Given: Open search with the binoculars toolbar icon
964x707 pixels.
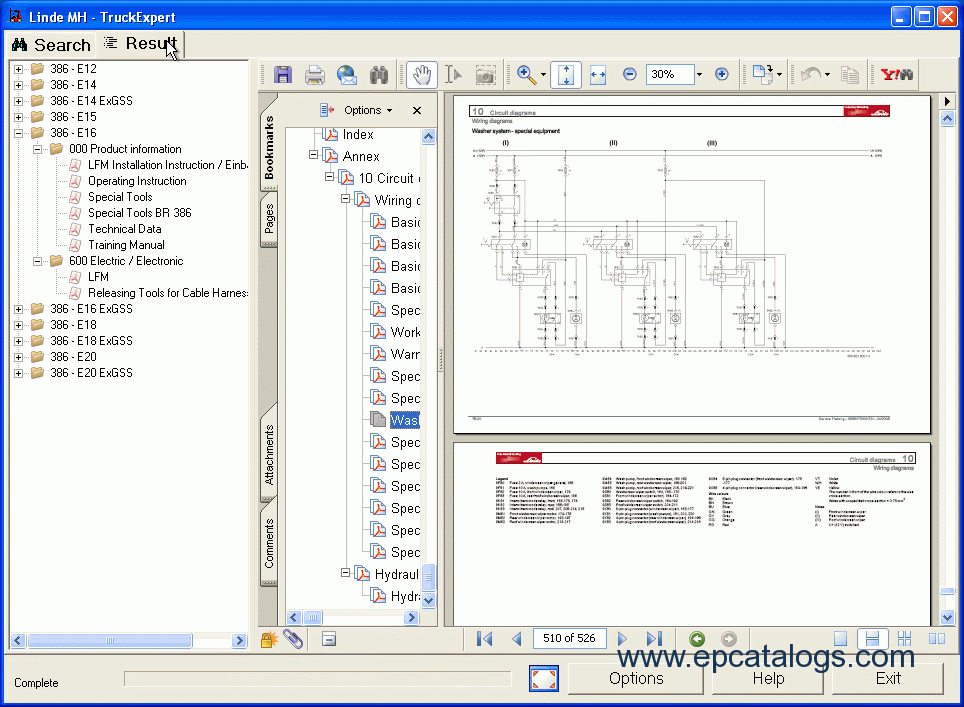Looking at the screenshot, I should tap(379, 75).
